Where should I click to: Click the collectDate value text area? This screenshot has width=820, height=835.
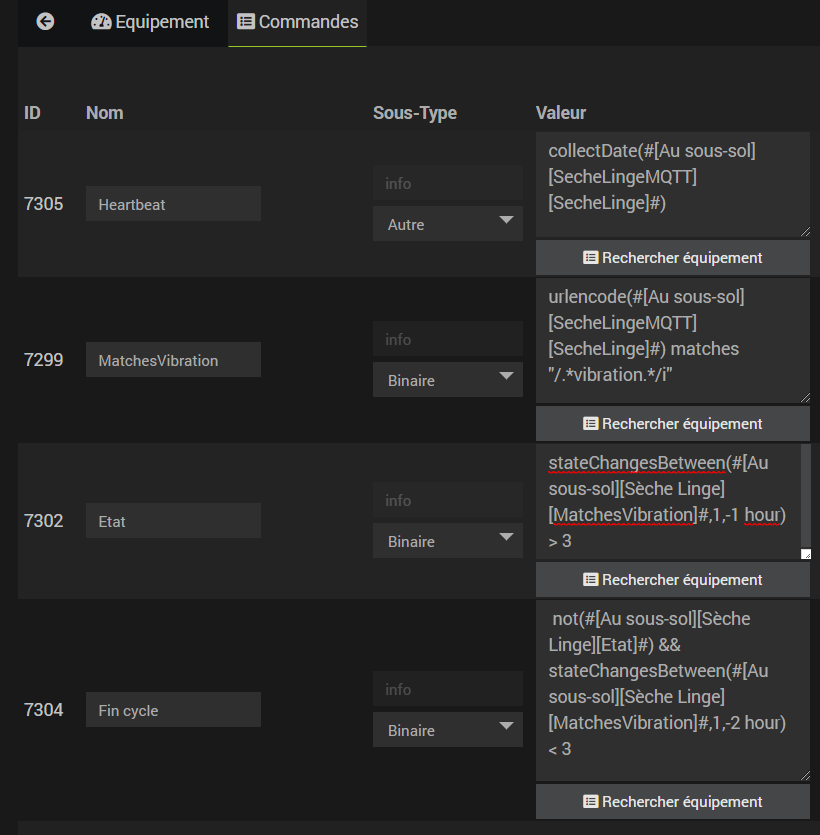(x=672, y=184)
